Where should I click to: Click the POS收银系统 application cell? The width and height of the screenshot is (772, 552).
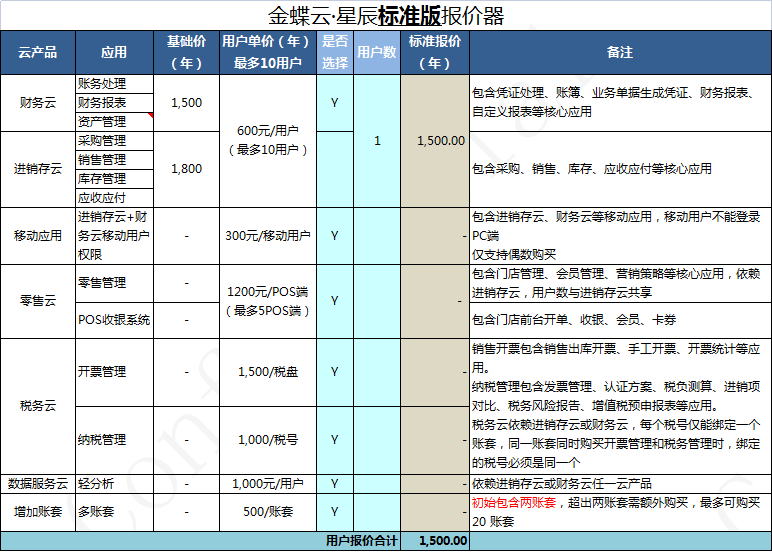pyautogui.click(x=115, y=321)
